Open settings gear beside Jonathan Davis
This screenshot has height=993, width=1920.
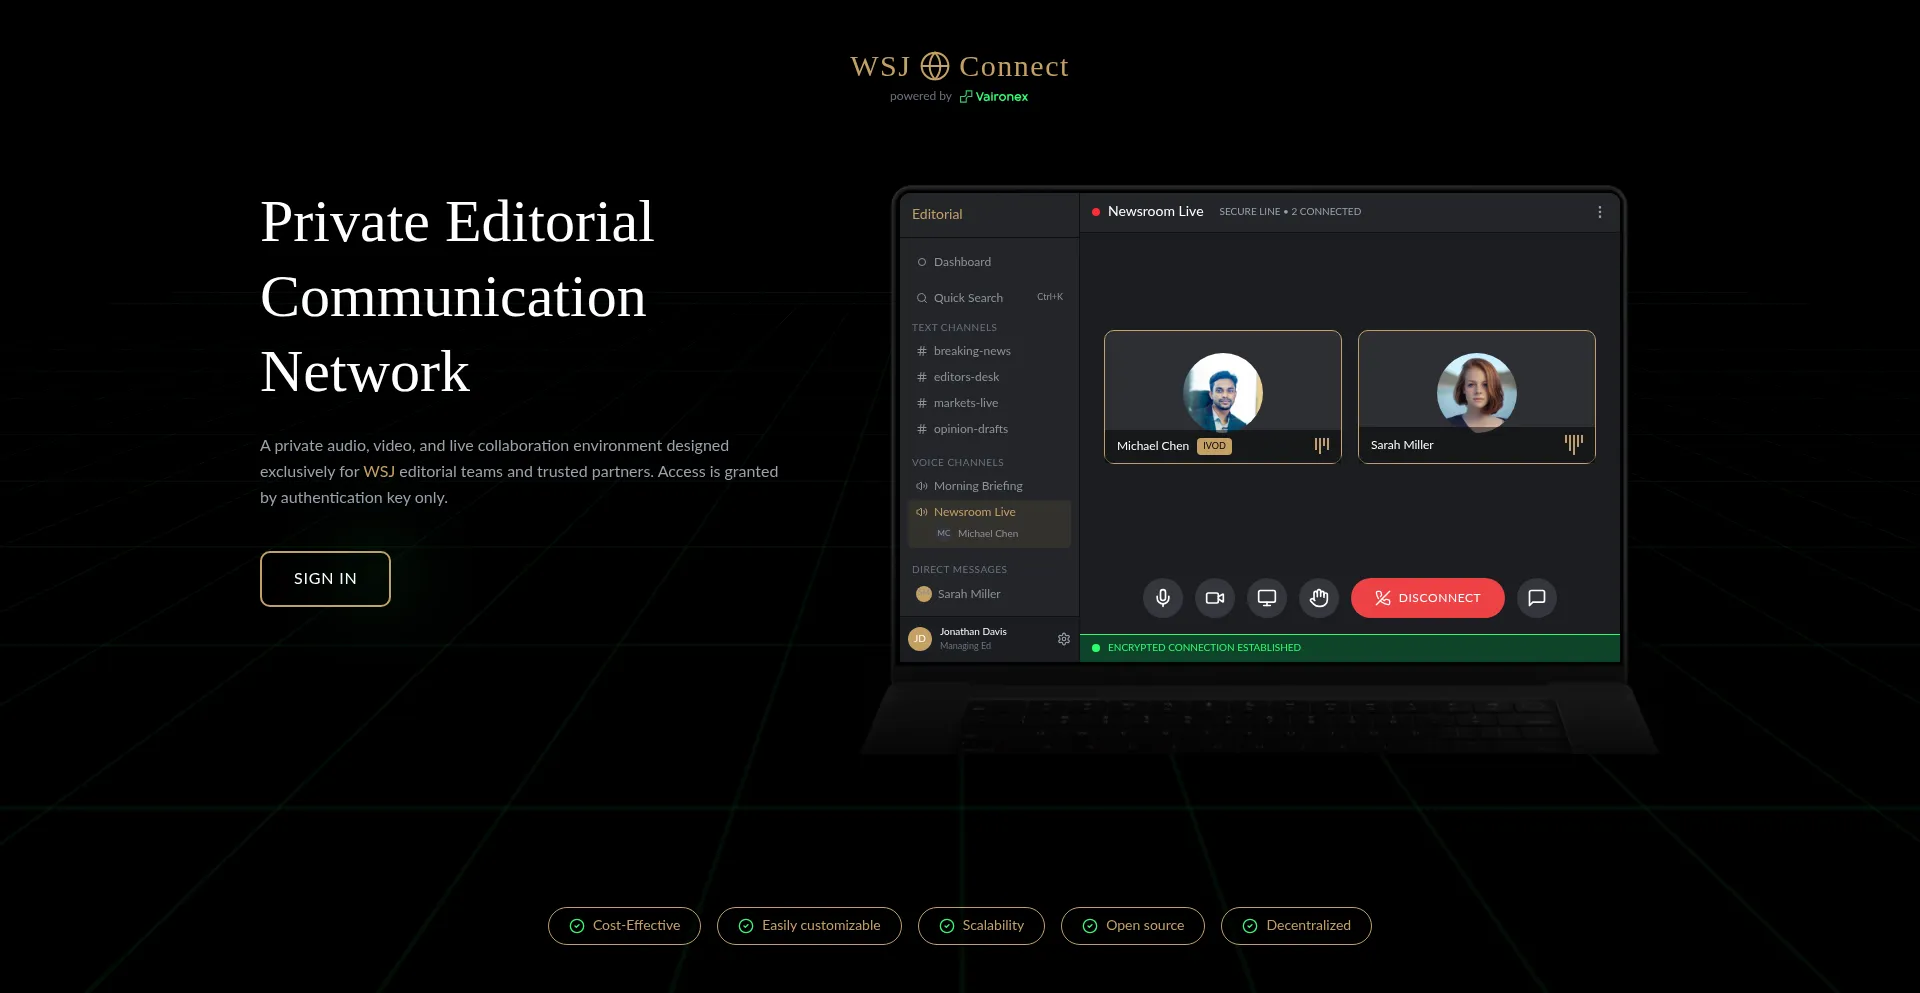coord(1063,639)
